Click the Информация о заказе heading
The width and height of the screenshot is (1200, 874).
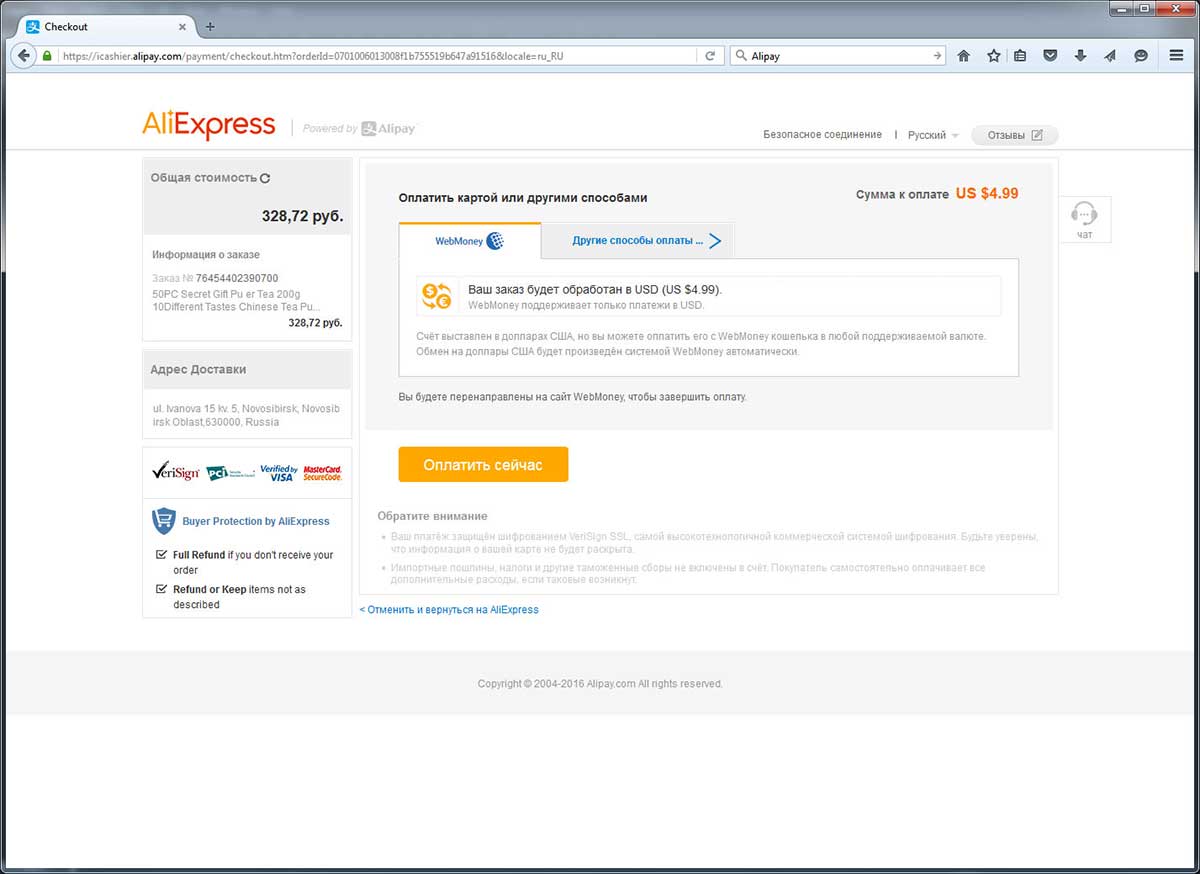pos(206,255)
